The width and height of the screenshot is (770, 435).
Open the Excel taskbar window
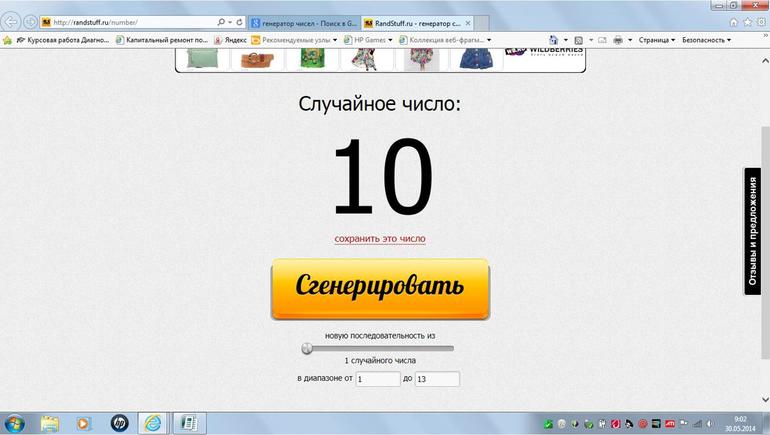pyautogui.click(x=189, y=423)
